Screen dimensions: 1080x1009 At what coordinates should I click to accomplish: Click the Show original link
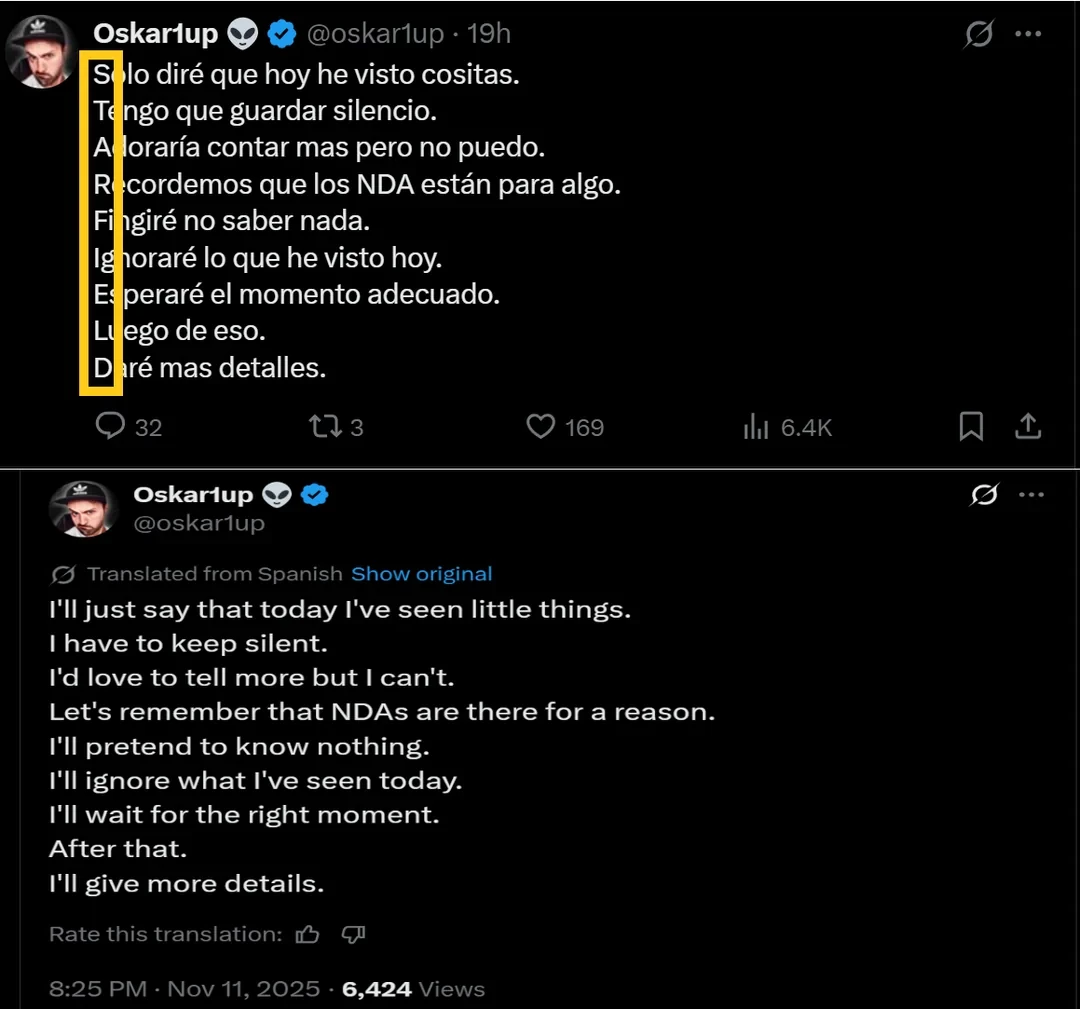point(421,574)
